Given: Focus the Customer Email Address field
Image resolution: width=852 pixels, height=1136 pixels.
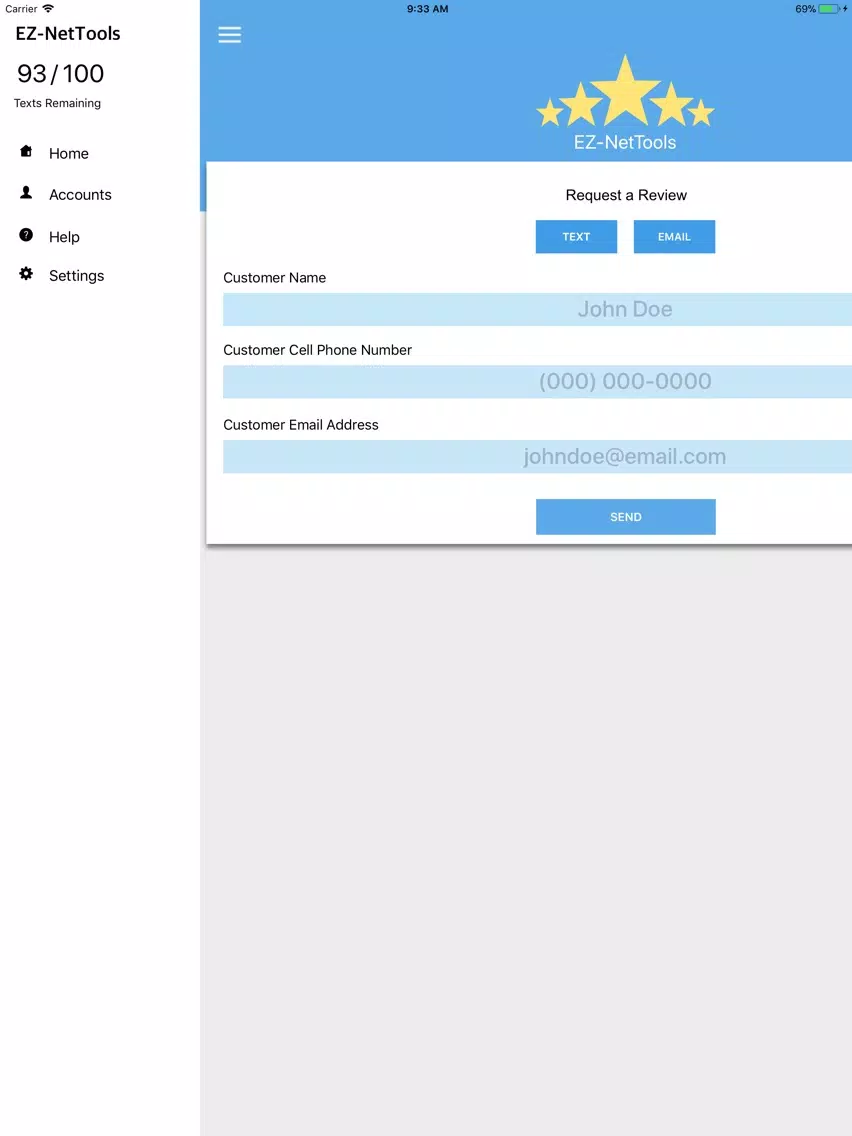Looking at the screenshot, I should [x=538, y=456].
